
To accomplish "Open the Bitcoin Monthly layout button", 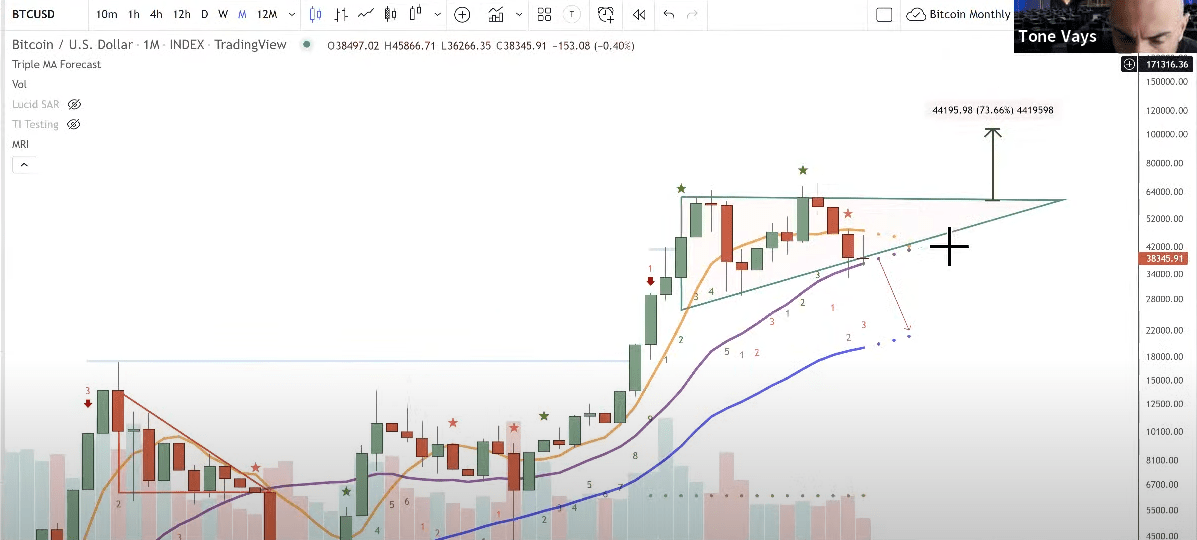I will click(x=958, y=15).
